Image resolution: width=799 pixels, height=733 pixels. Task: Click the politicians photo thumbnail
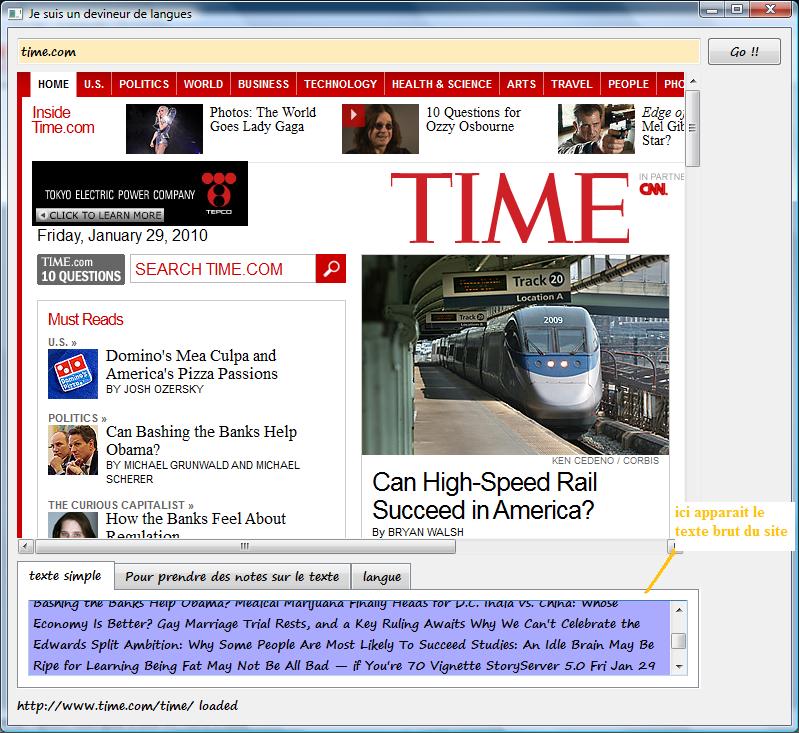[73, 450]
